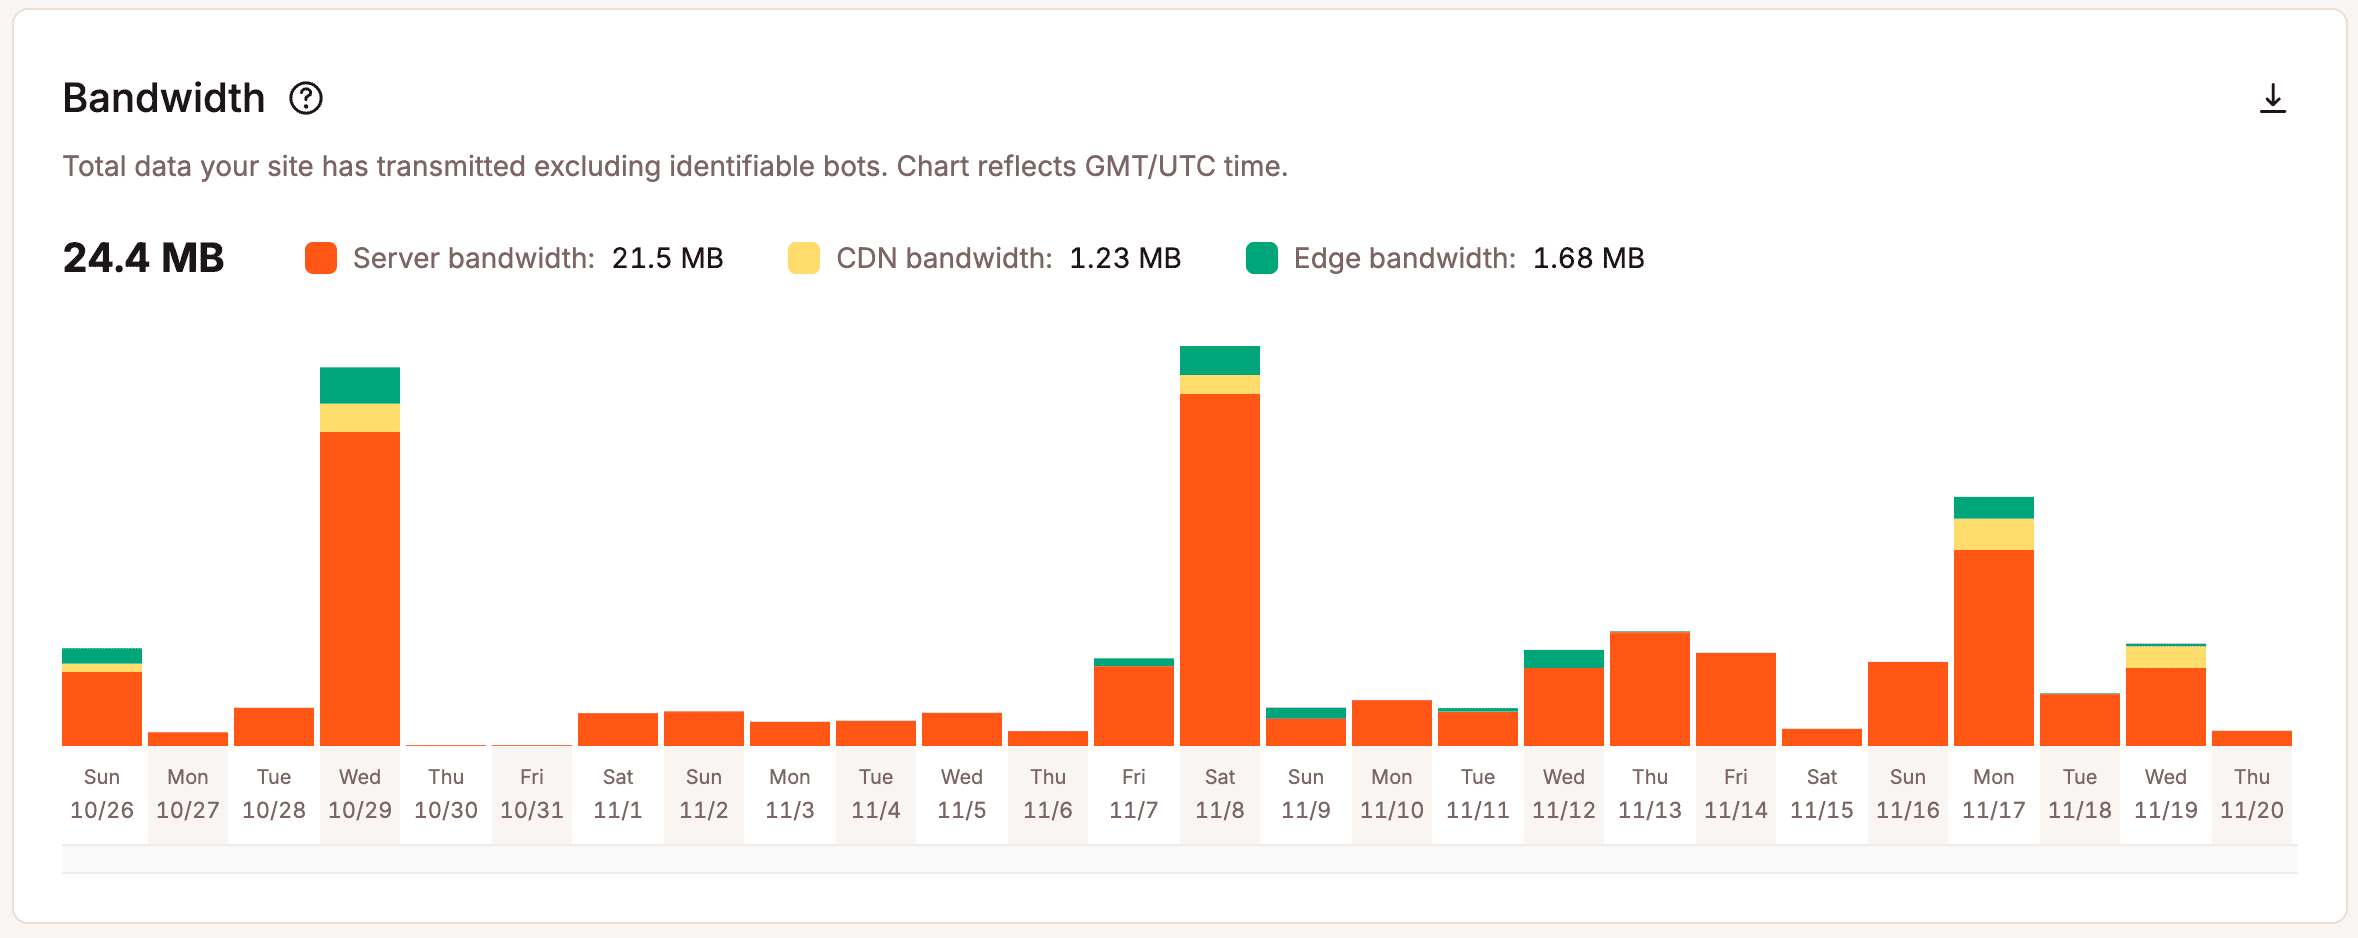Click the Bandwidth heading text

click(x=163, y=98)
